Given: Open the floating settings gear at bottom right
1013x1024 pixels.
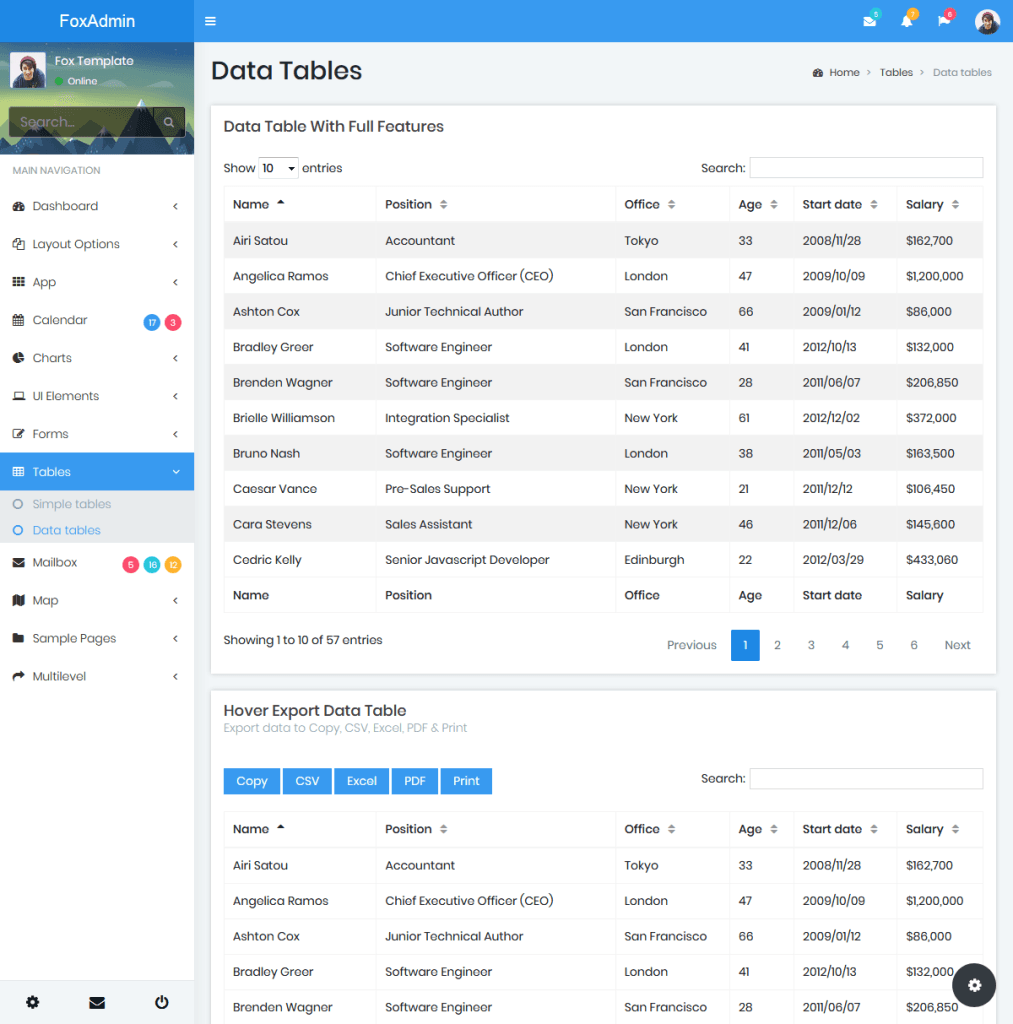Looking at the screenshot, I should pyautogui.click(x=973, y=985).
